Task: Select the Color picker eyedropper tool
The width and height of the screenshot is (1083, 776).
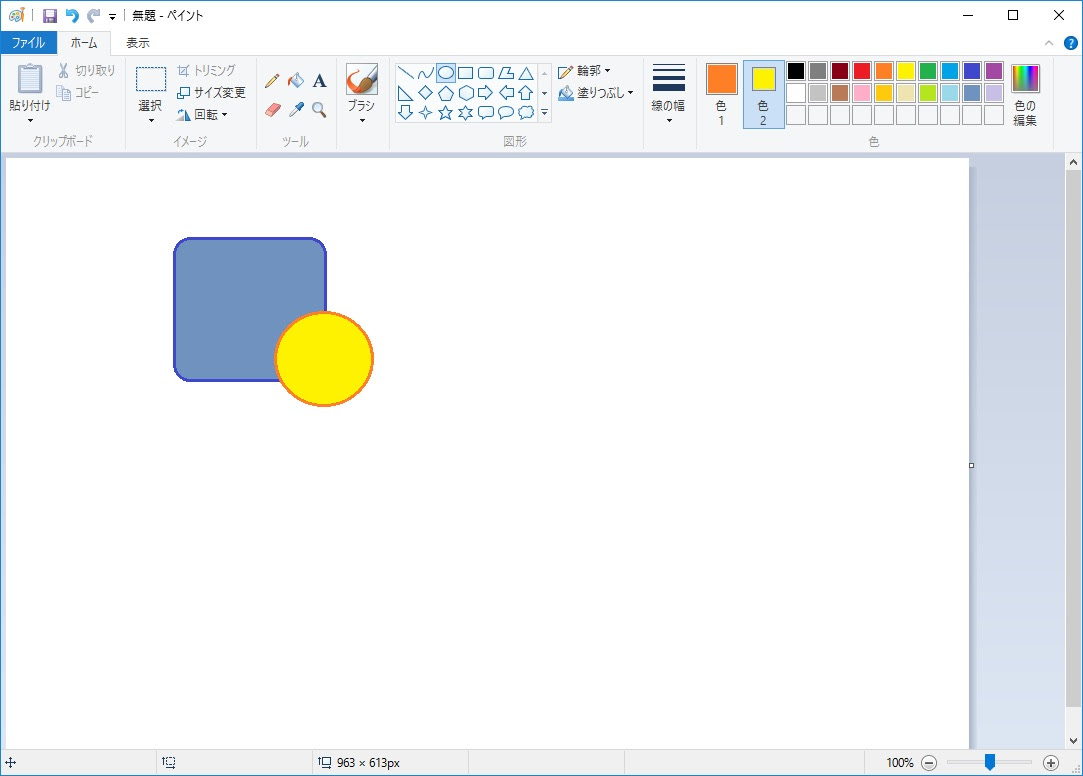Action: coord(296,109)
